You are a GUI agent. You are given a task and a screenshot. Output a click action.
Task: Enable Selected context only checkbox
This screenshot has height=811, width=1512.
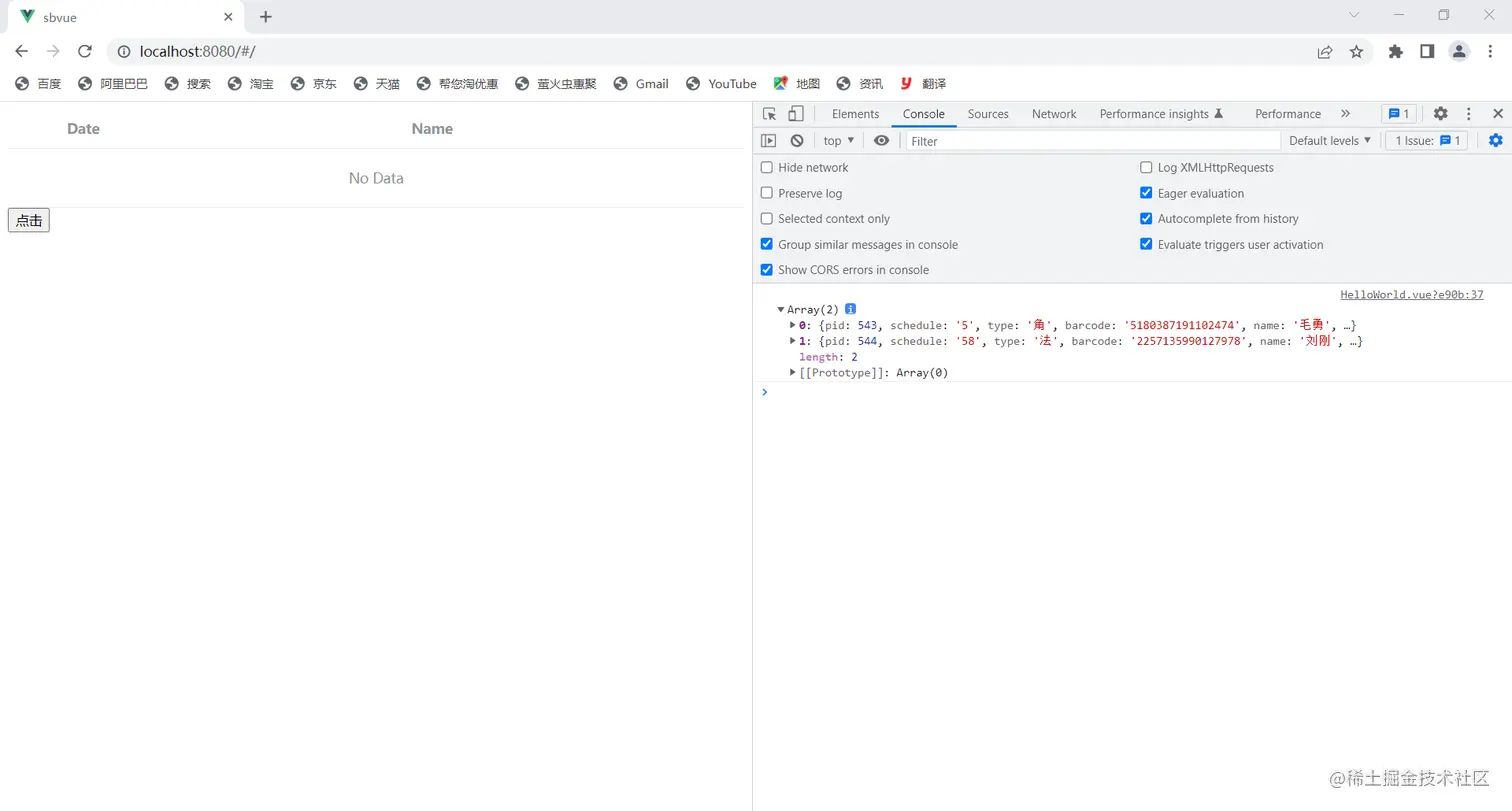[767, 218]
